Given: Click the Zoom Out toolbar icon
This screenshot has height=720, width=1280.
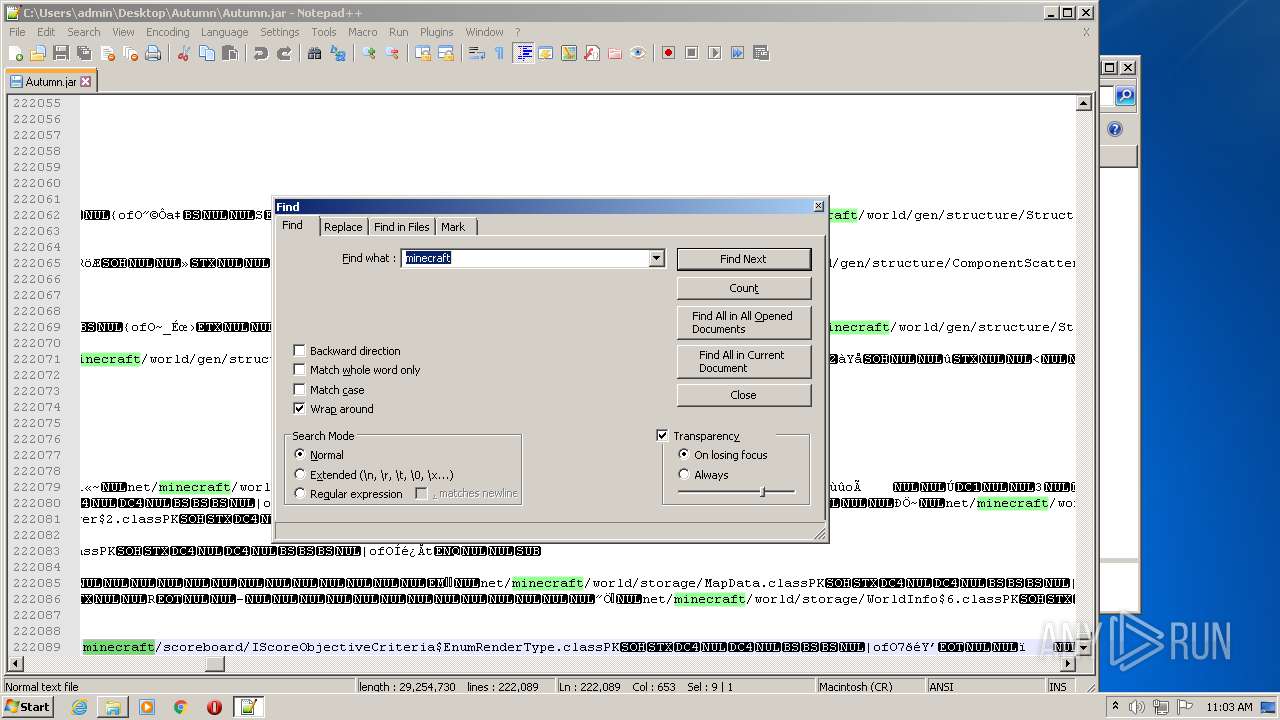Looking at the screenshot, I should (x=392, y=53).
